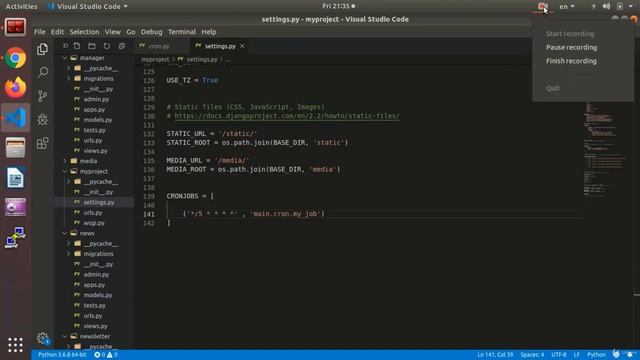640x360 pixels.
Task: Open the Selection menu
Action: [x=84, y=32]
